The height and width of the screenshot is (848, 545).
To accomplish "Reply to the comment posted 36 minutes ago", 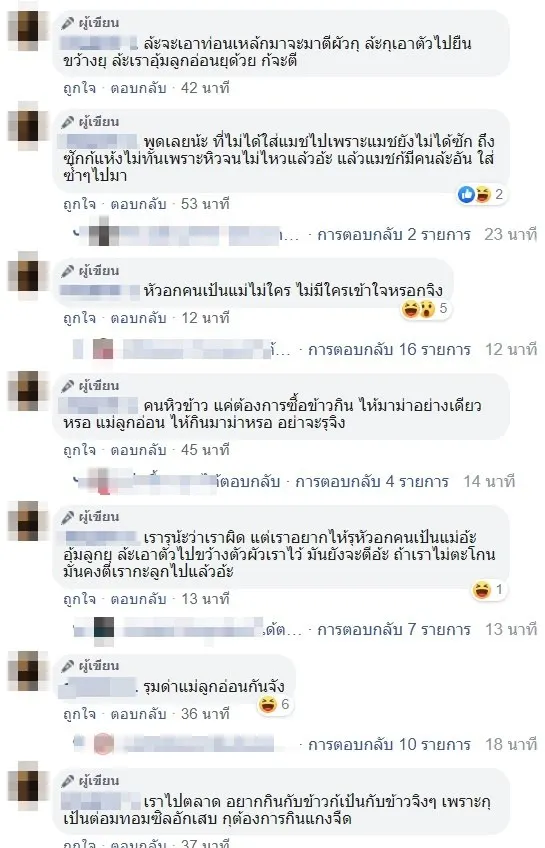I will (138, 714).
